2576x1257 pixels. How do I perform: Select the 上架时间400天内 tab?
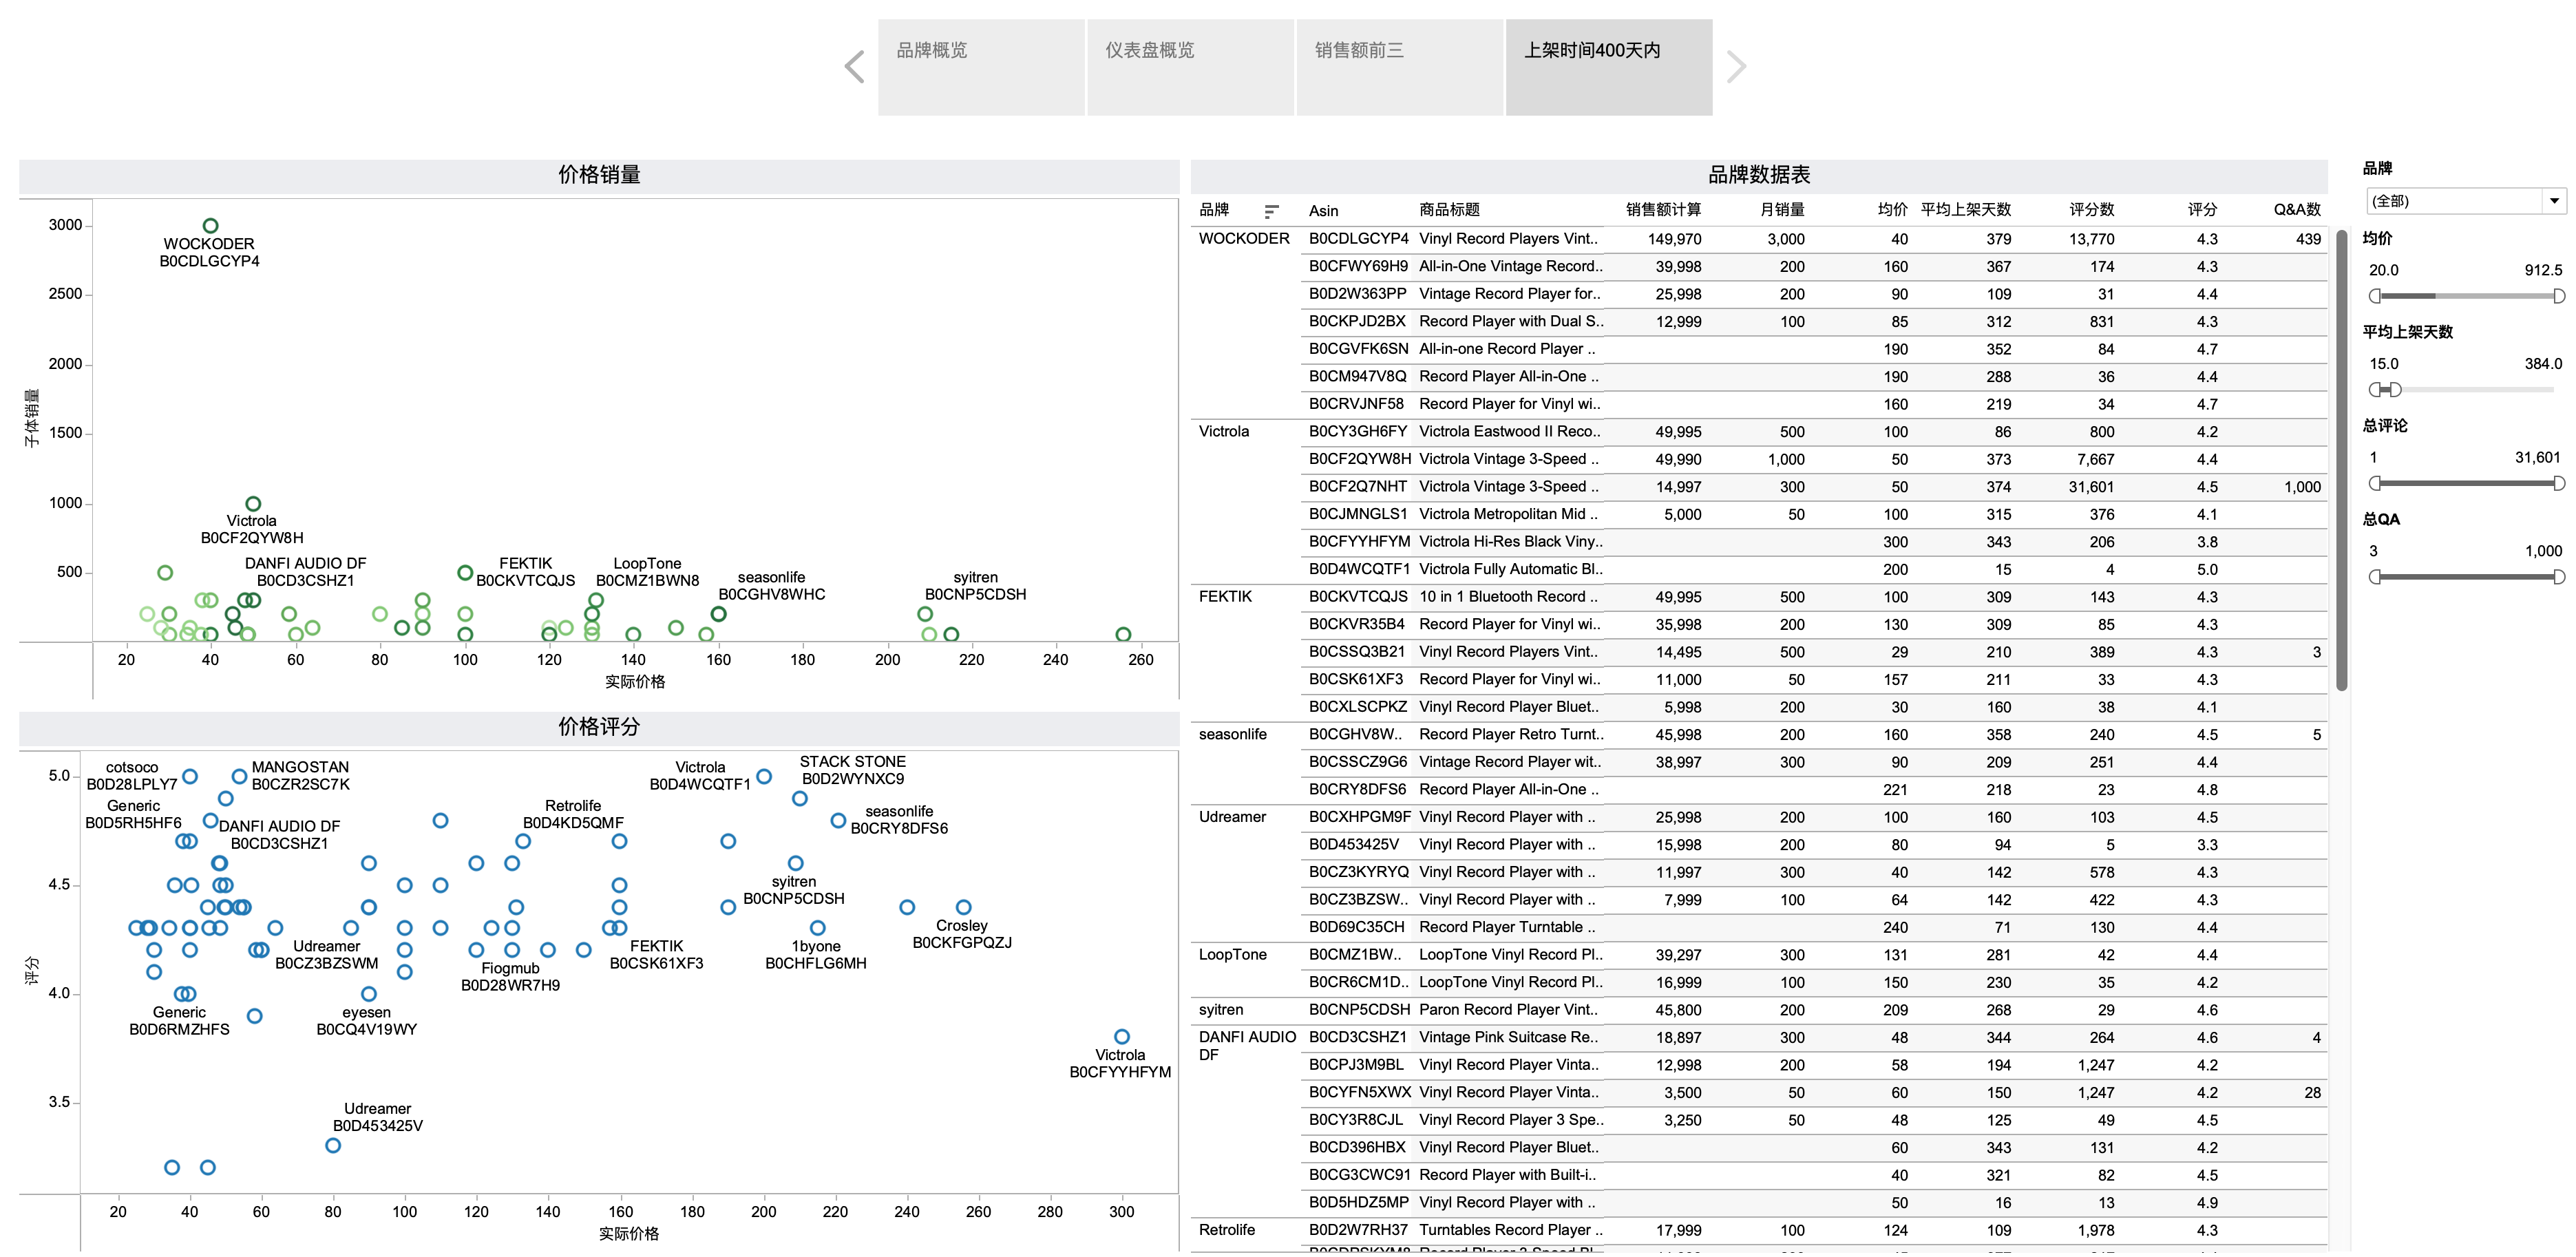tap(1608, 67)
